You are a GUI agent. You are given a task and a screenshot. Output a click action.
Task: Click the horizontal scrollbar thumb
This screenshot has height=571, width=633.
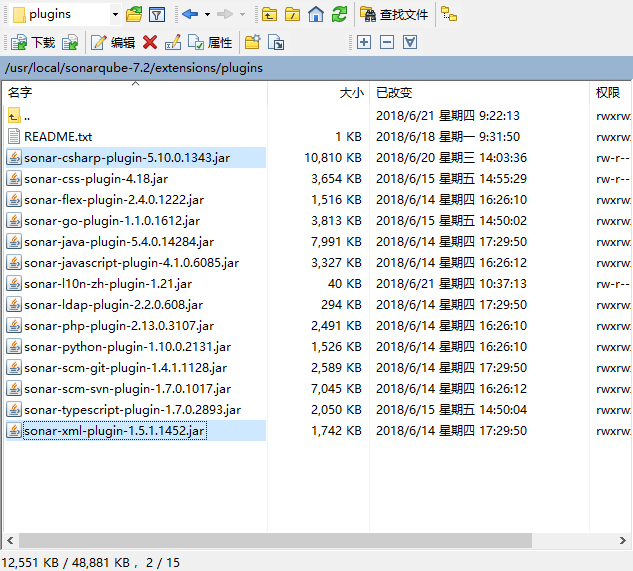click(x=275, y=540)
